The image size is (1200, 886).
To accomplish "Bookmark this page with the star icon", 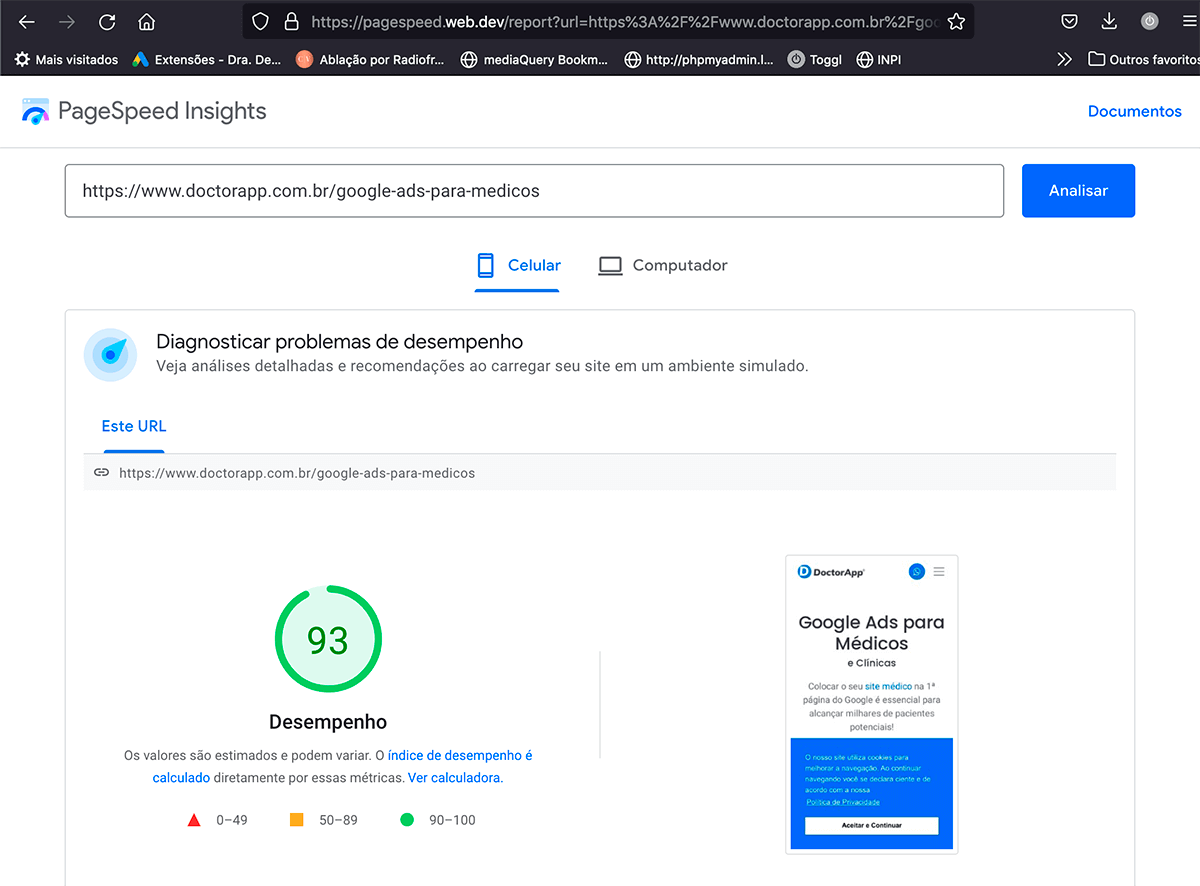I will [956, 21].
